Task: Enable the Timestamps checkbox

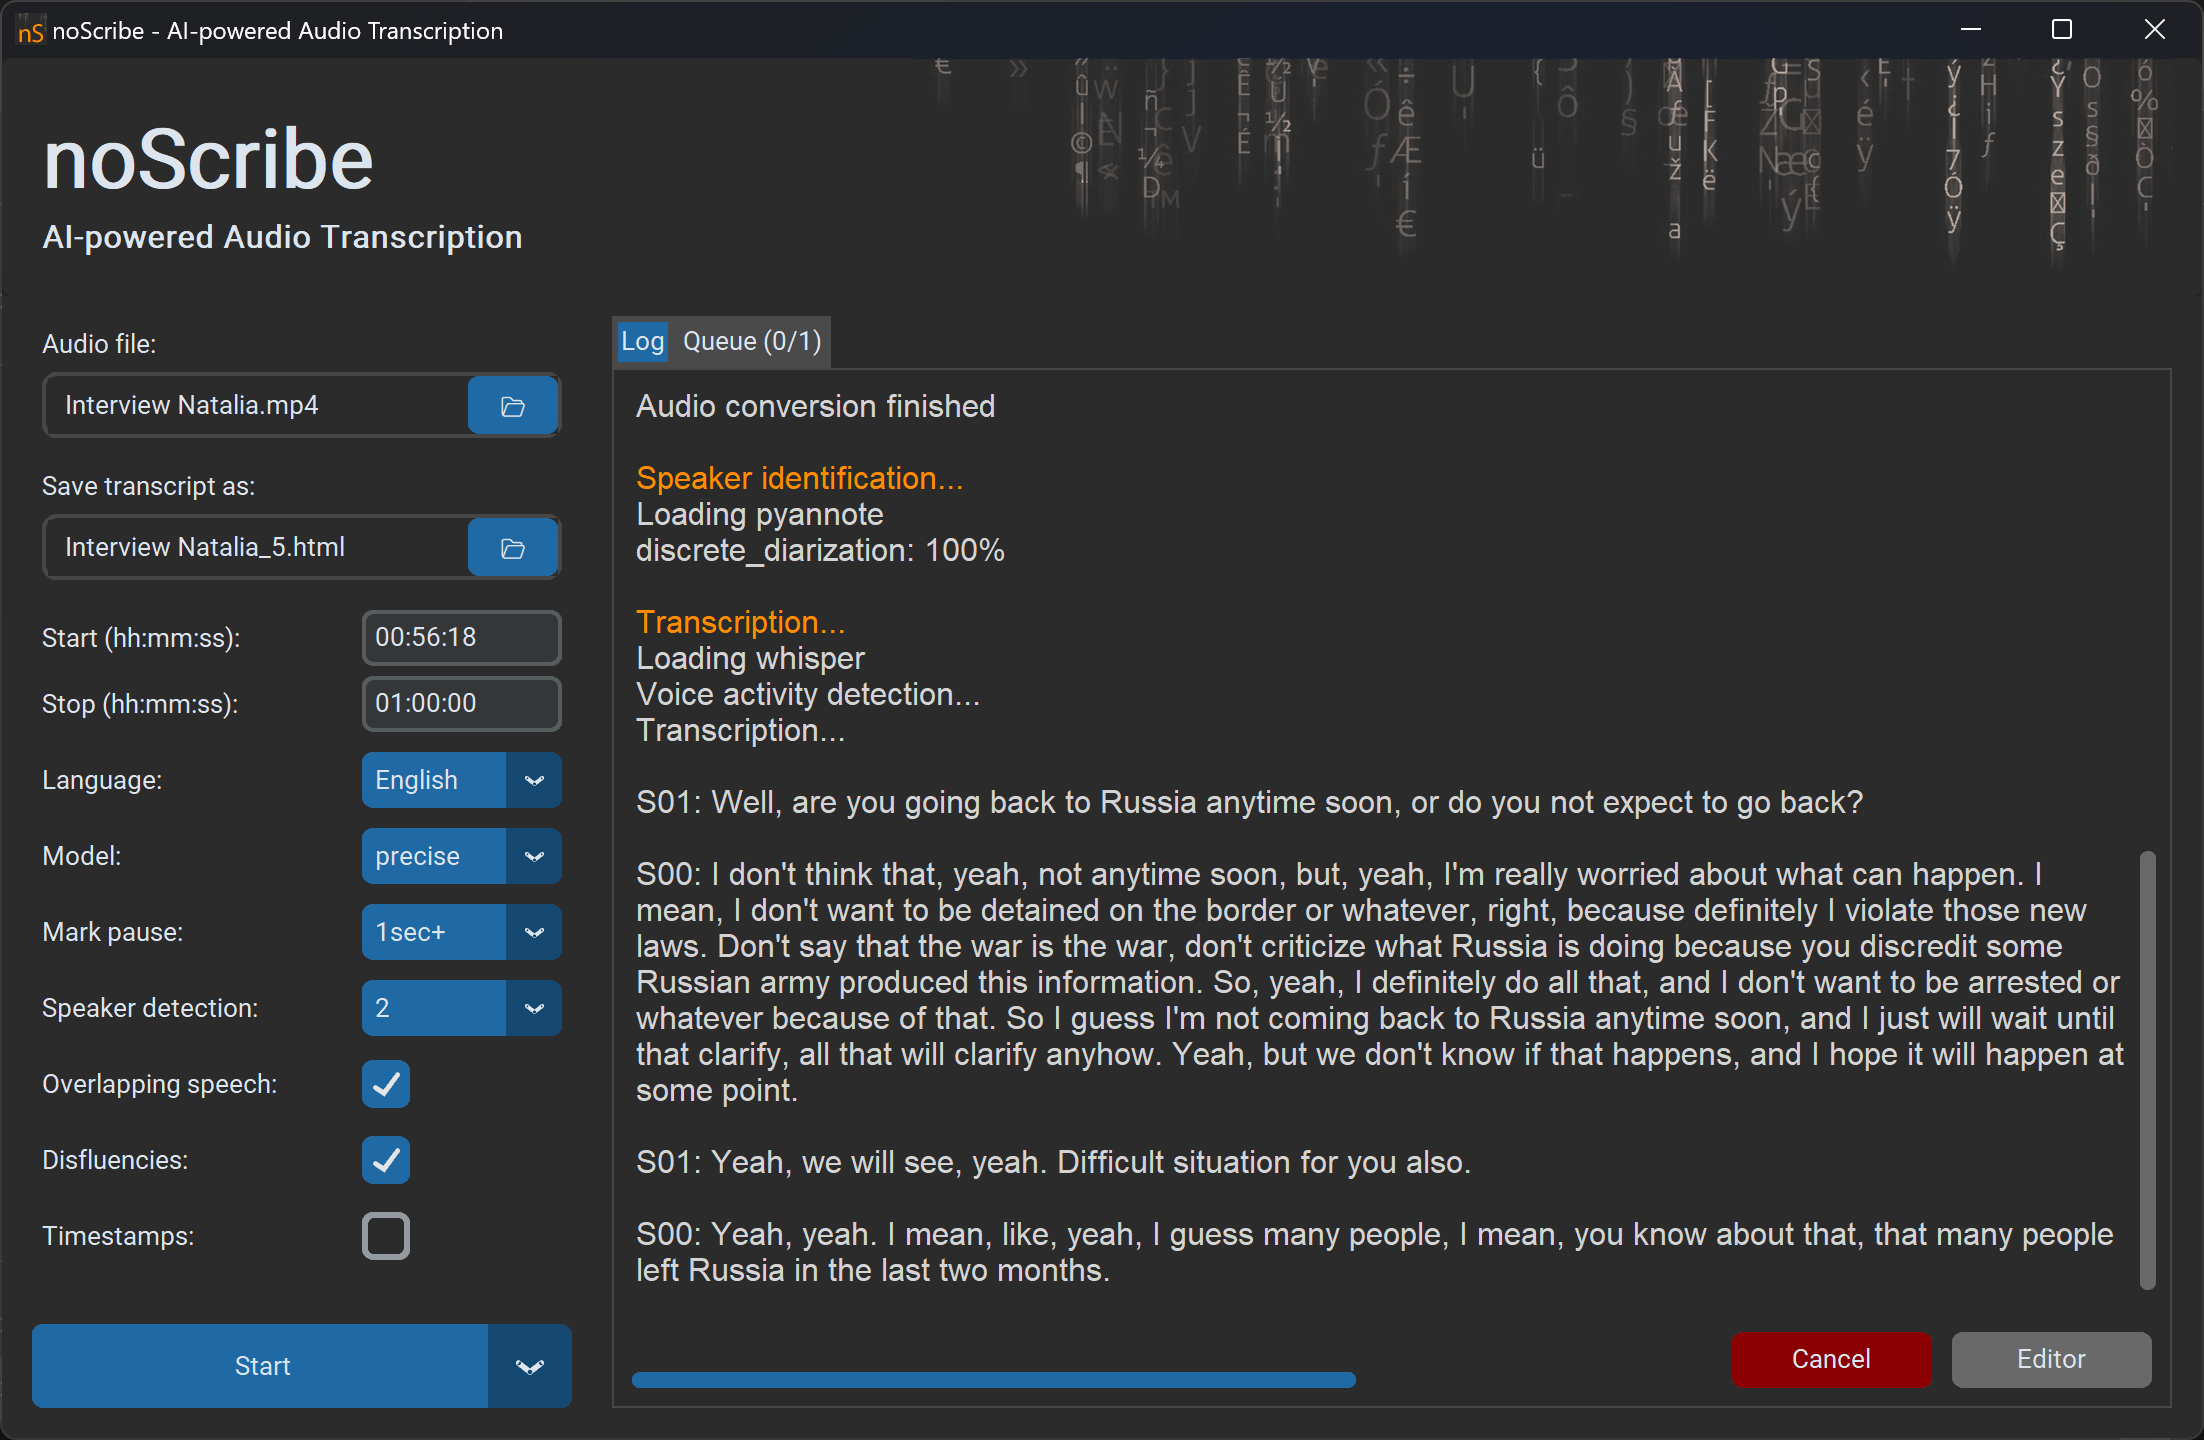Action: (x=386, y=1236)
